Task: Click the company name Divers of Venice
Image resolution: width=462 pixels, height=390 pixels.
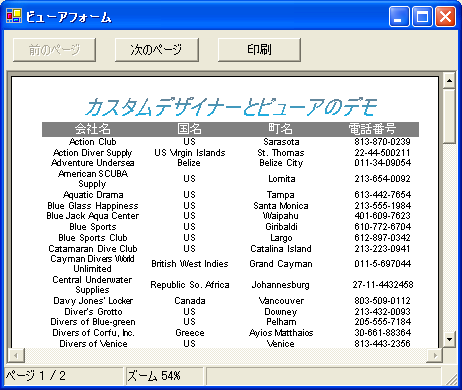Action: coord(93,344)
